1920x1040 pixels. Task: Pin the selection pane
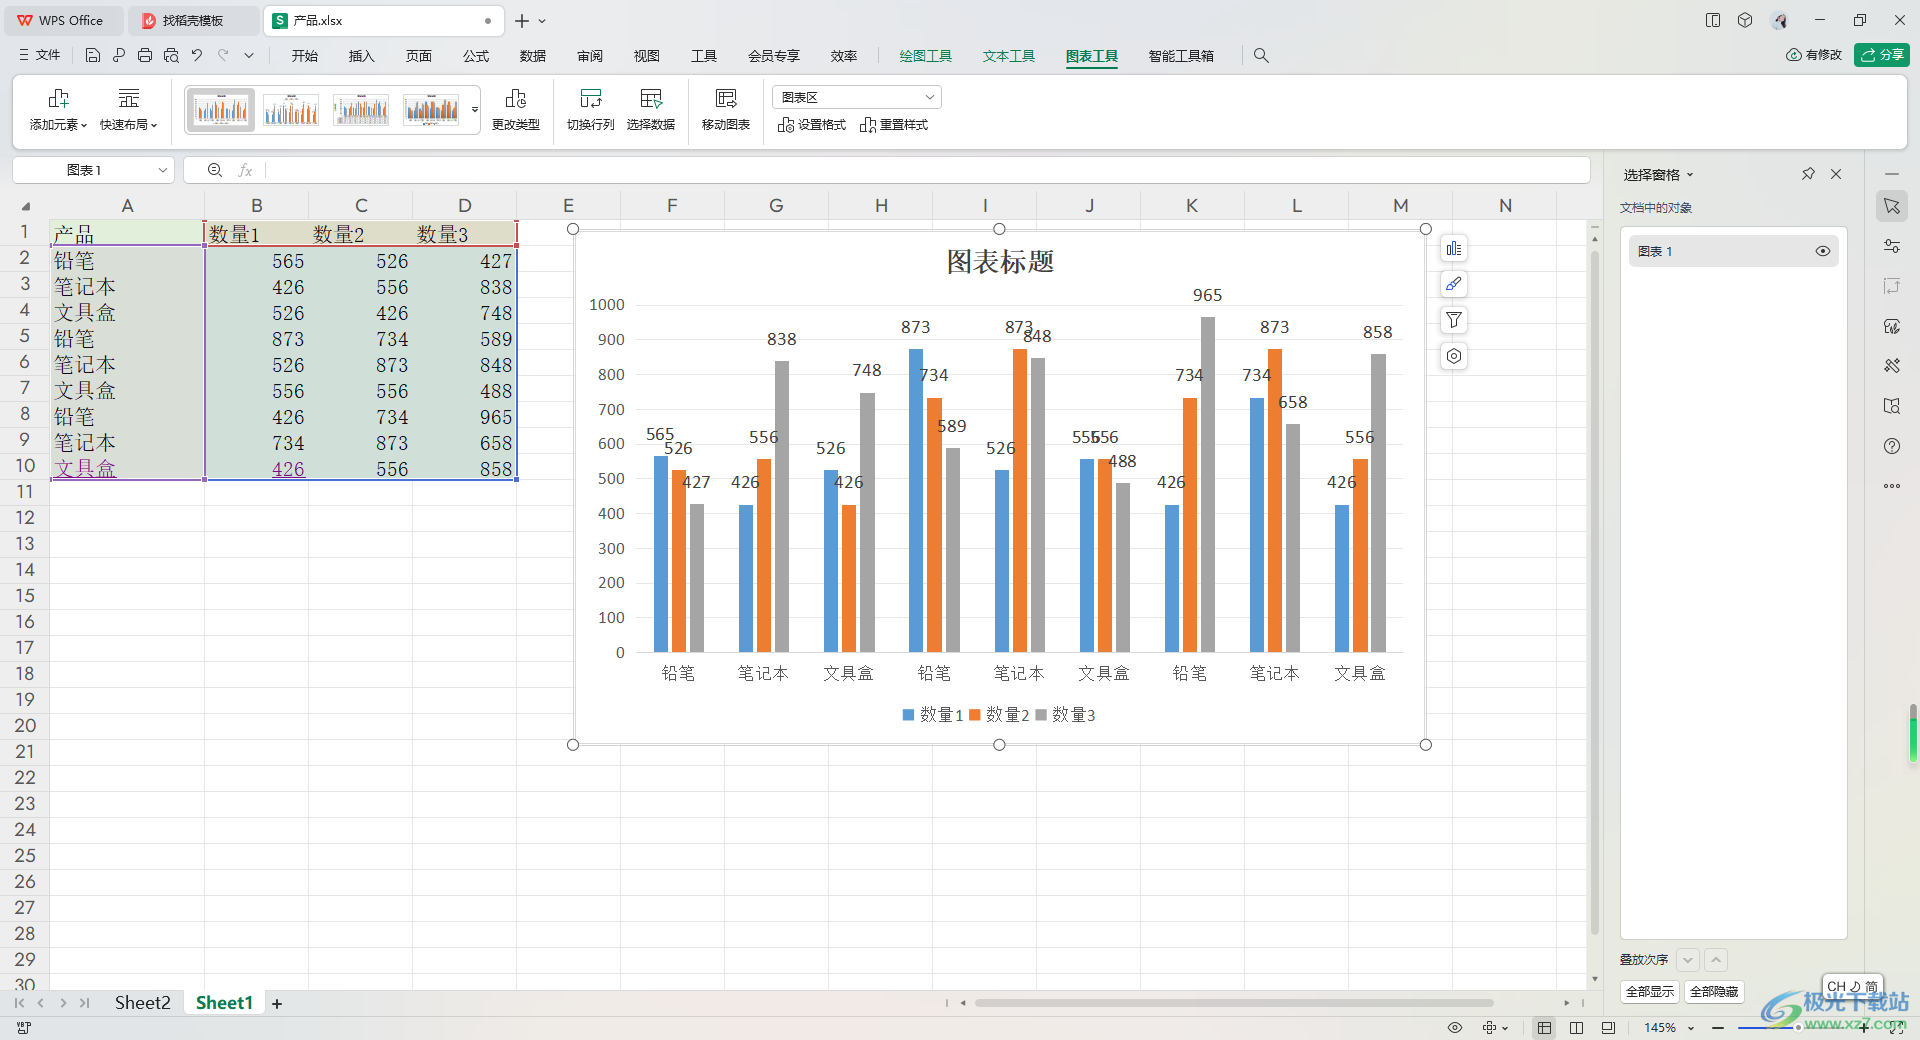[1808, 174]
